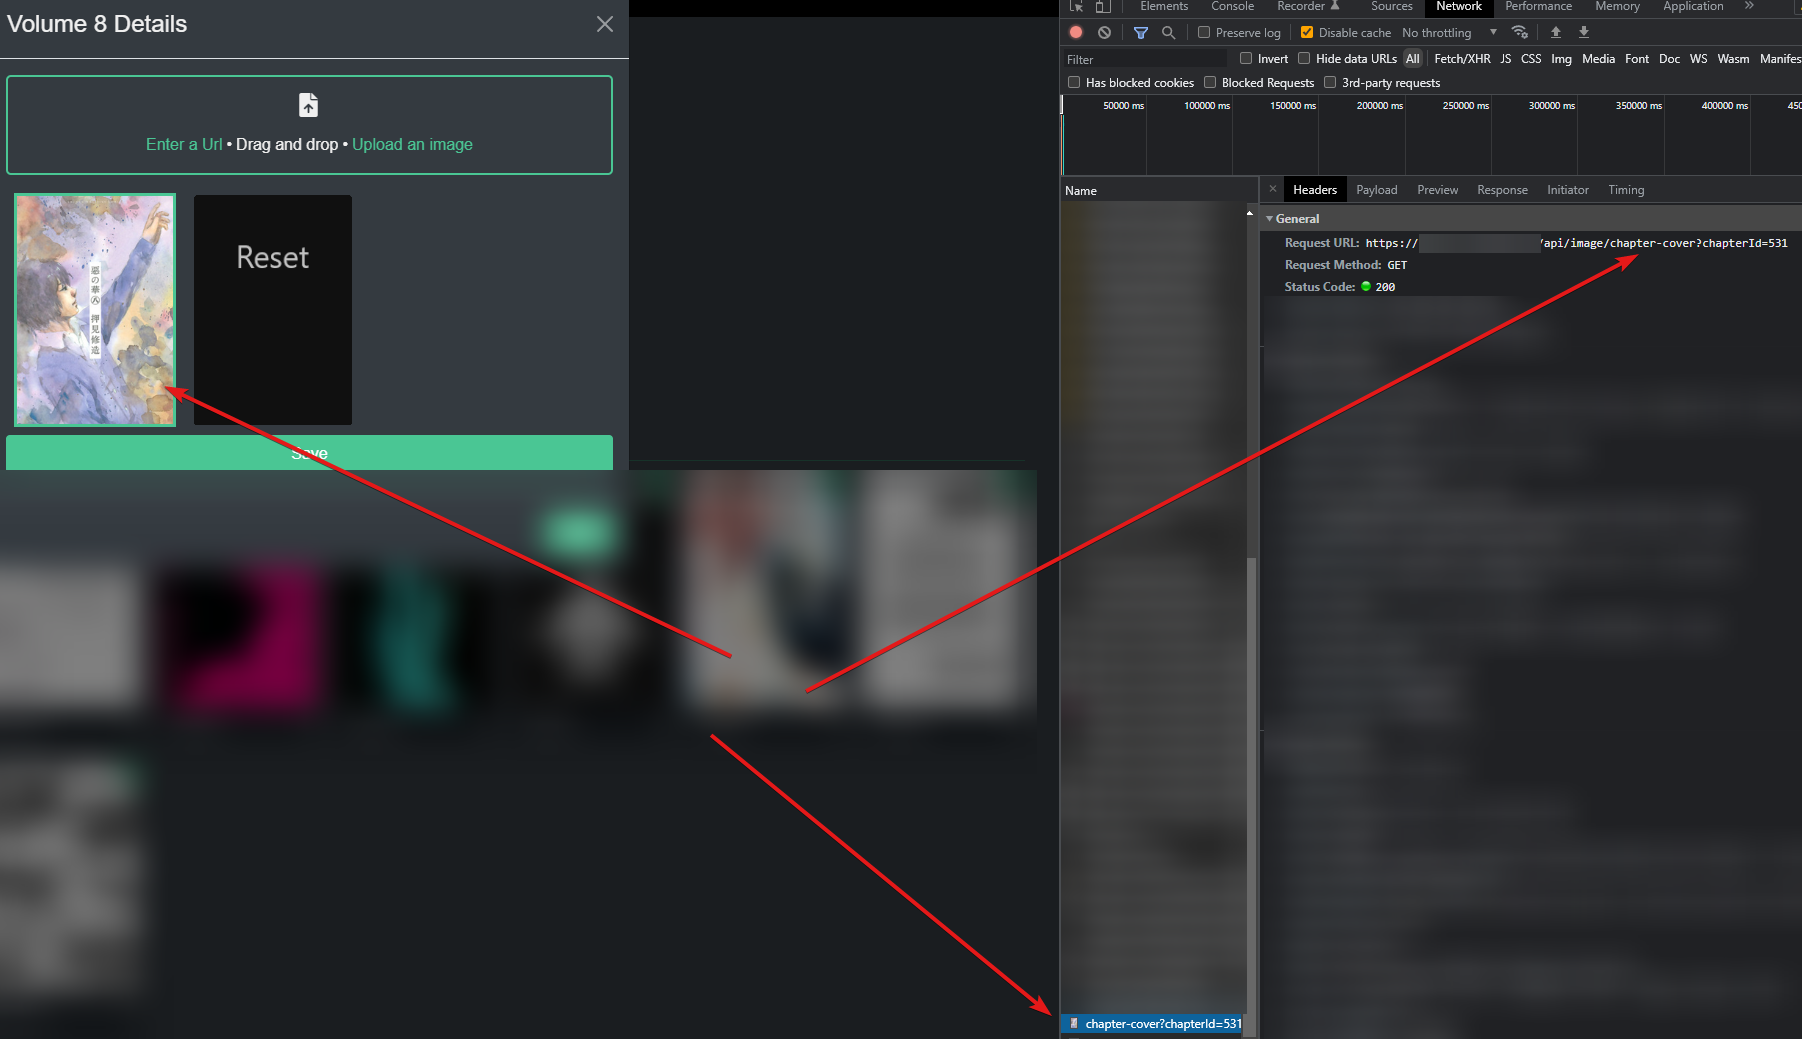Screen dimensions: 1802x1039
Task: Open the Timing request tab
Action: 1626,190
